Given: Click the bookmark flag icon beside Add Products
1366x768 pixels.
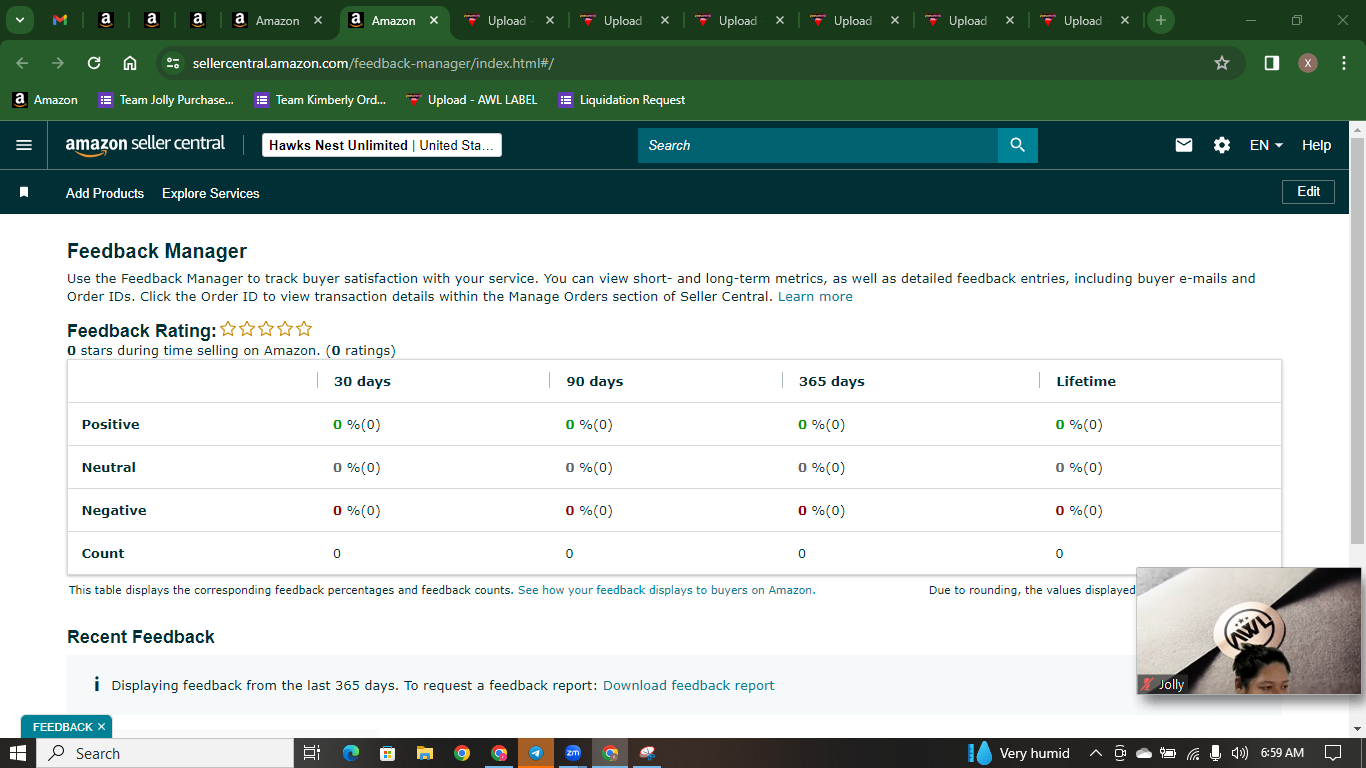Looking at the screenshot, I should [x=24, y=192].
